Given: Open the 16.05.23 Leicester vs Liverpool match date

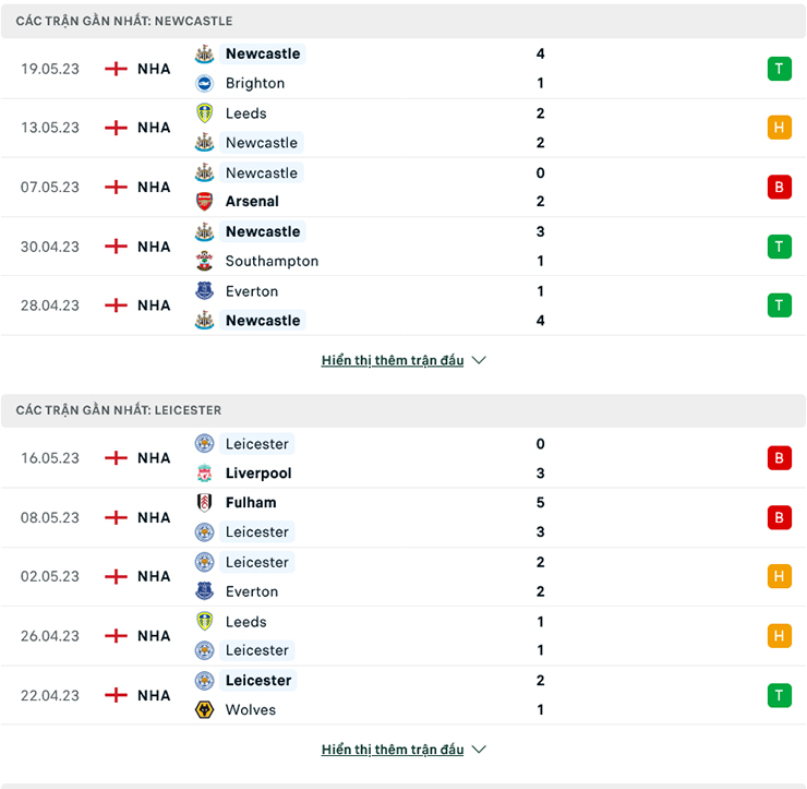Looking at the screenshot, I should [x=50, y=458].
